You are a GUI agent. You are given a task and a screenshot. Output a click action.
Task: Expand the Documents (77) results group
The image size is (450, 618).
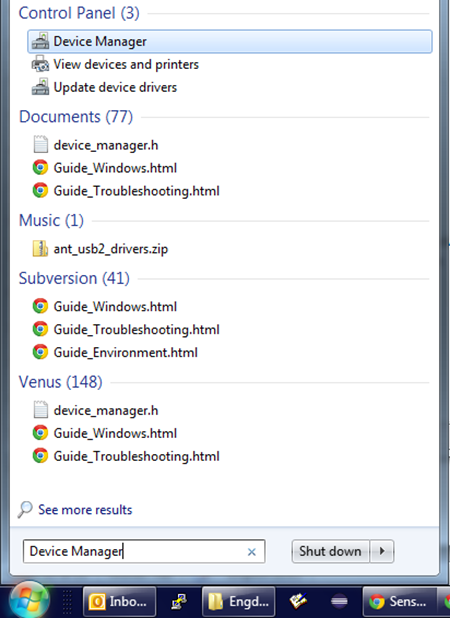click(x=76, y=117)
